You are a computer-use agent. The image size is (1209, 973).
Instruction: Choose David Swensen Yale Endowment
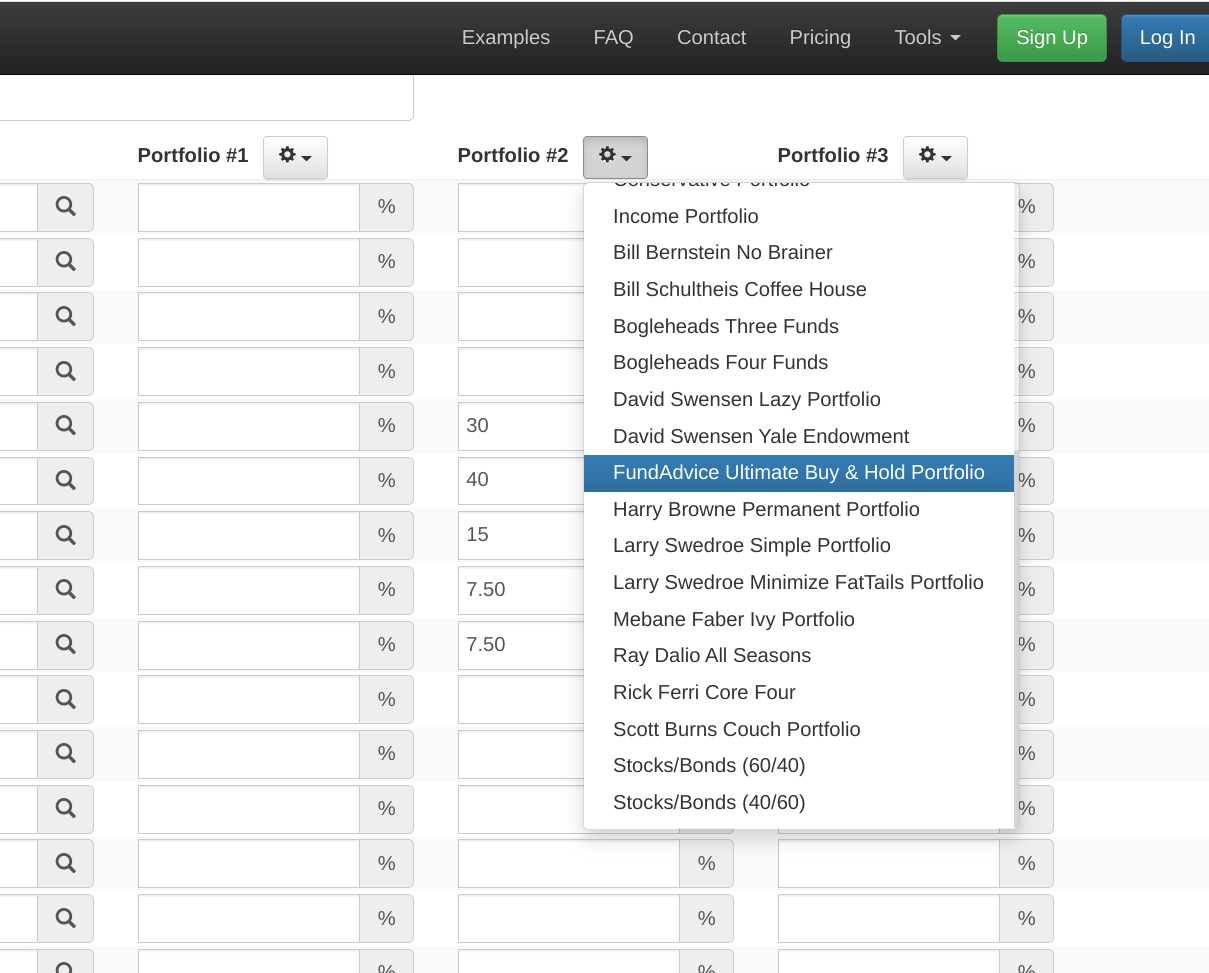(799, 436)
